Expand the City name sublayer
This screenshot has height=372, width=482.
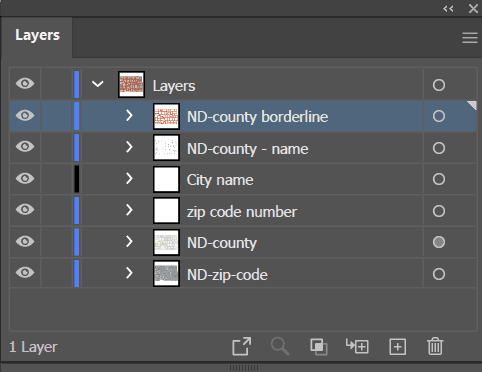click(x=129, y=178)
